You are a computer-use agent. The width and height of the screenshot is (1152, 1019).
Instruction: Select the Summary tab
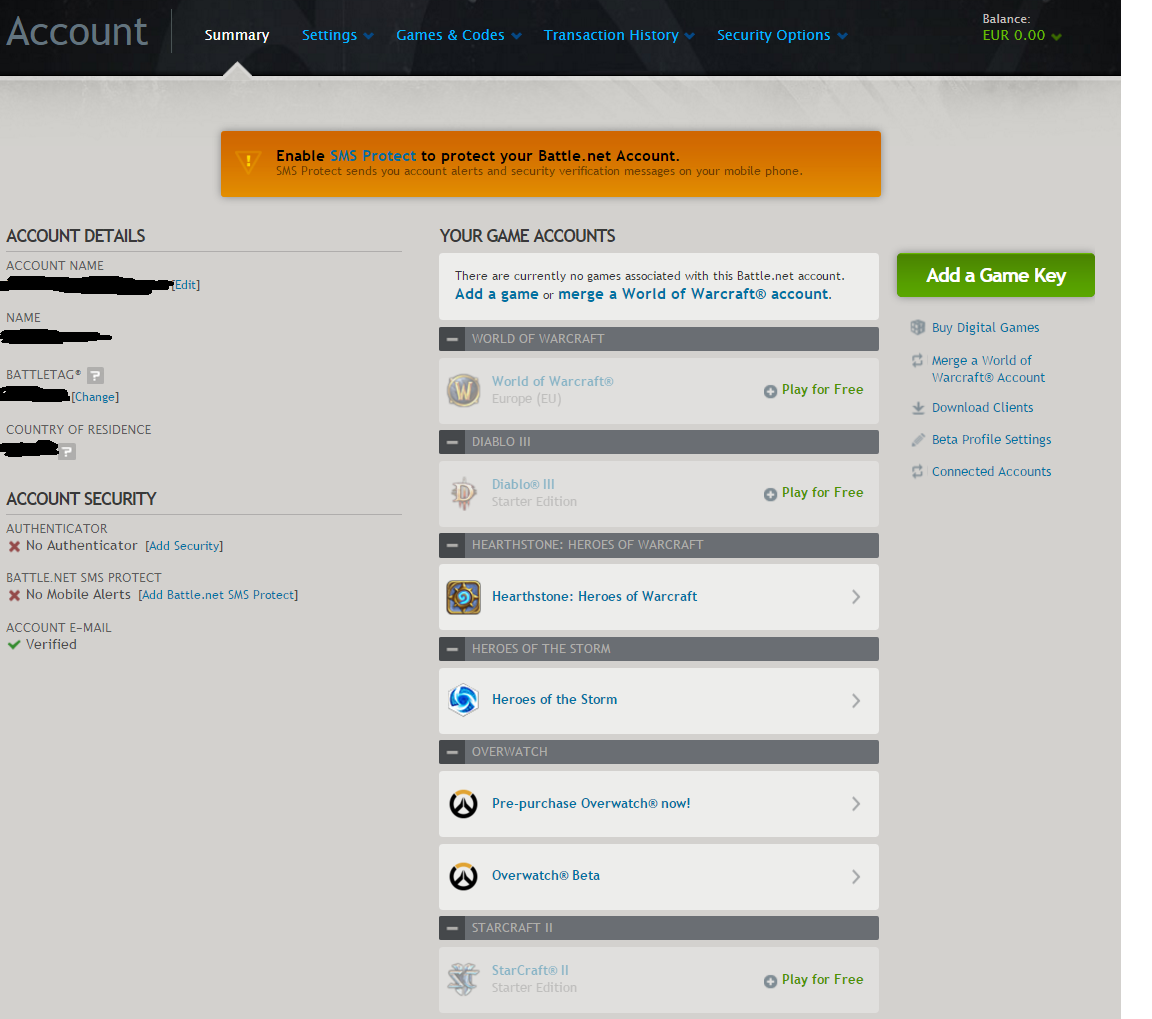tap(237, 35)
